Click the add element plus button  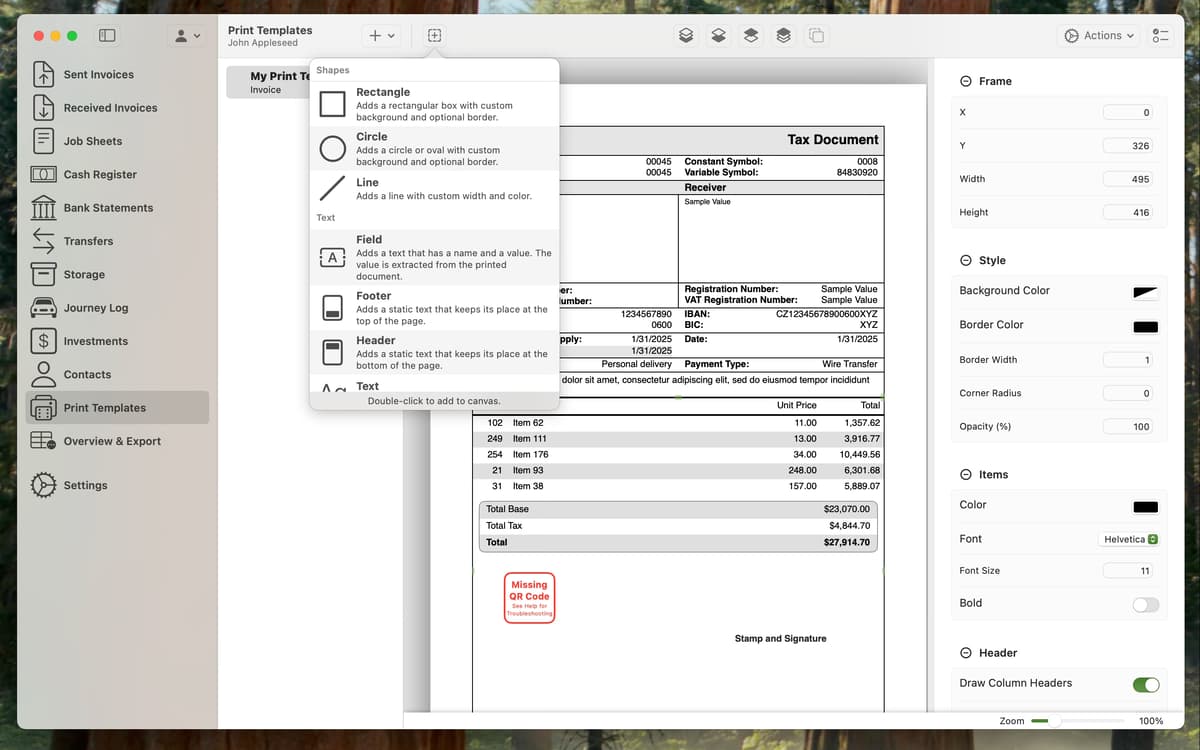[381, 36]
